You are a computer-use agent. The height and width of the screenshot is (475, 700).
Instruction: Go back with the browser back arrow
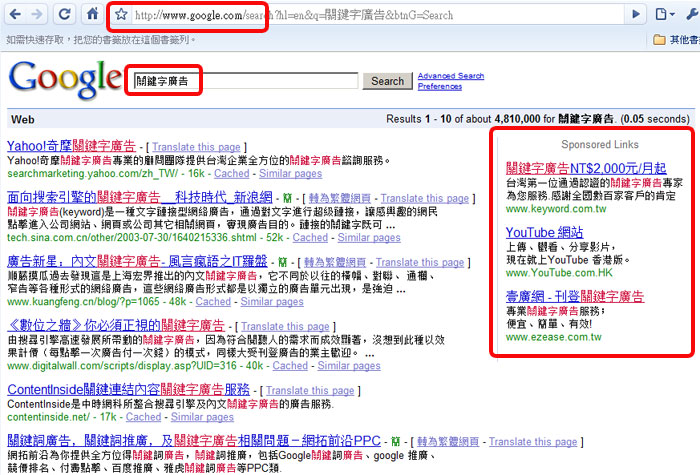pos(15,15)
